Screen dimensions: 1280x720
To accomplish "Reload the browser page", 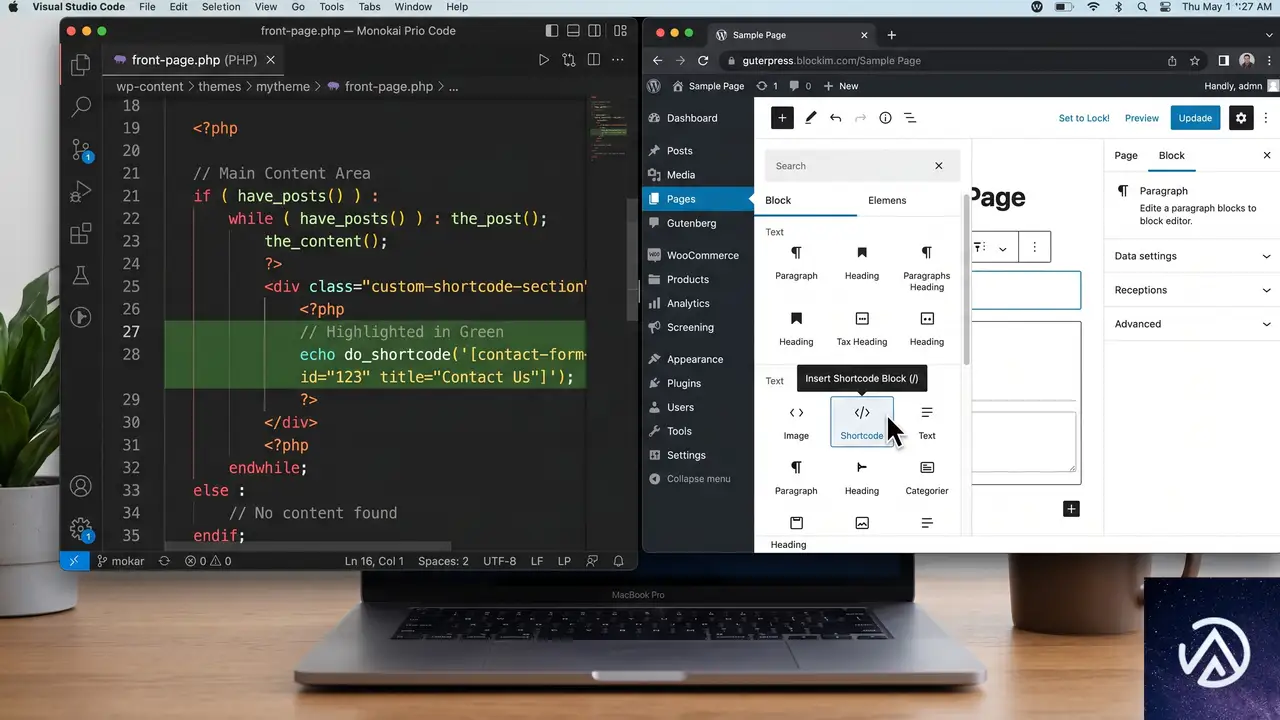I will point(704,61).
